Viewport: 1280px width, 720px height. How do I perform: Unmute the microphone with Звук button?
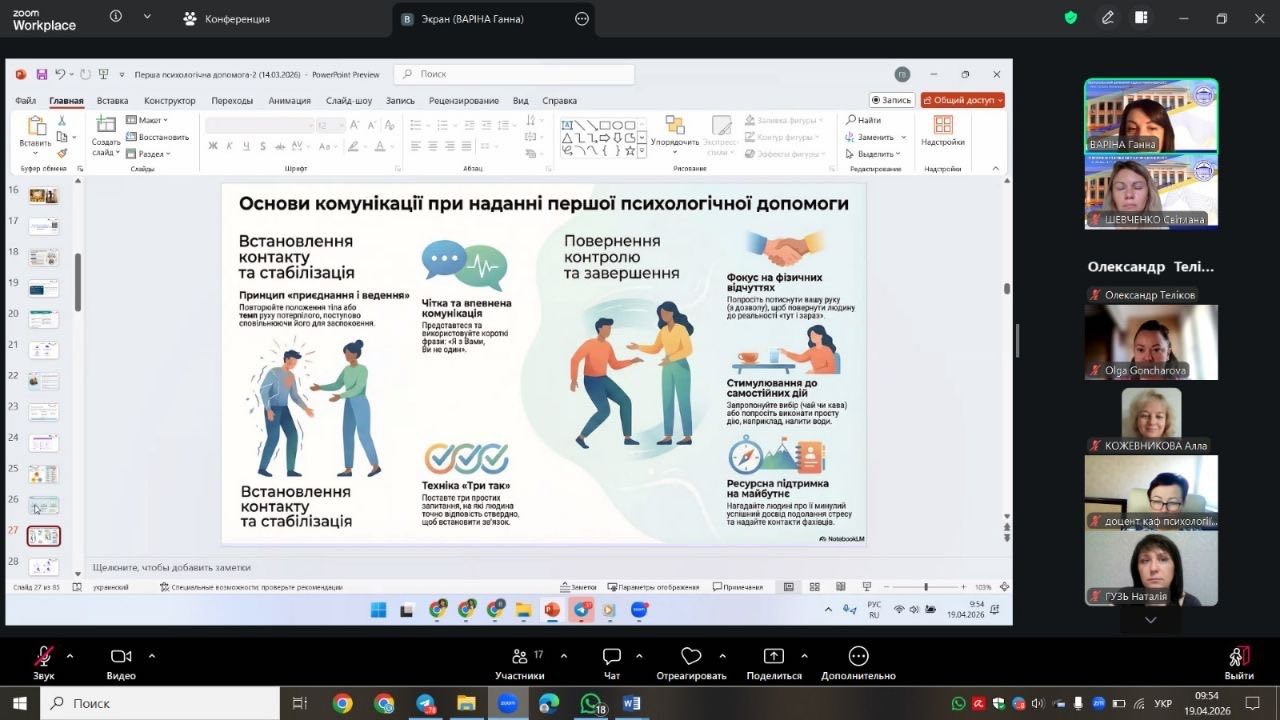(x=44, y=657)
